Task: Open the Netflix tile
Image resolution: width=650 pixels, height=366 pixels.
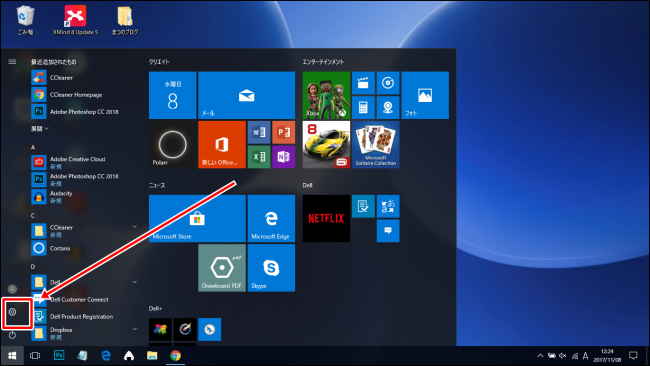Action: [326, 218]
